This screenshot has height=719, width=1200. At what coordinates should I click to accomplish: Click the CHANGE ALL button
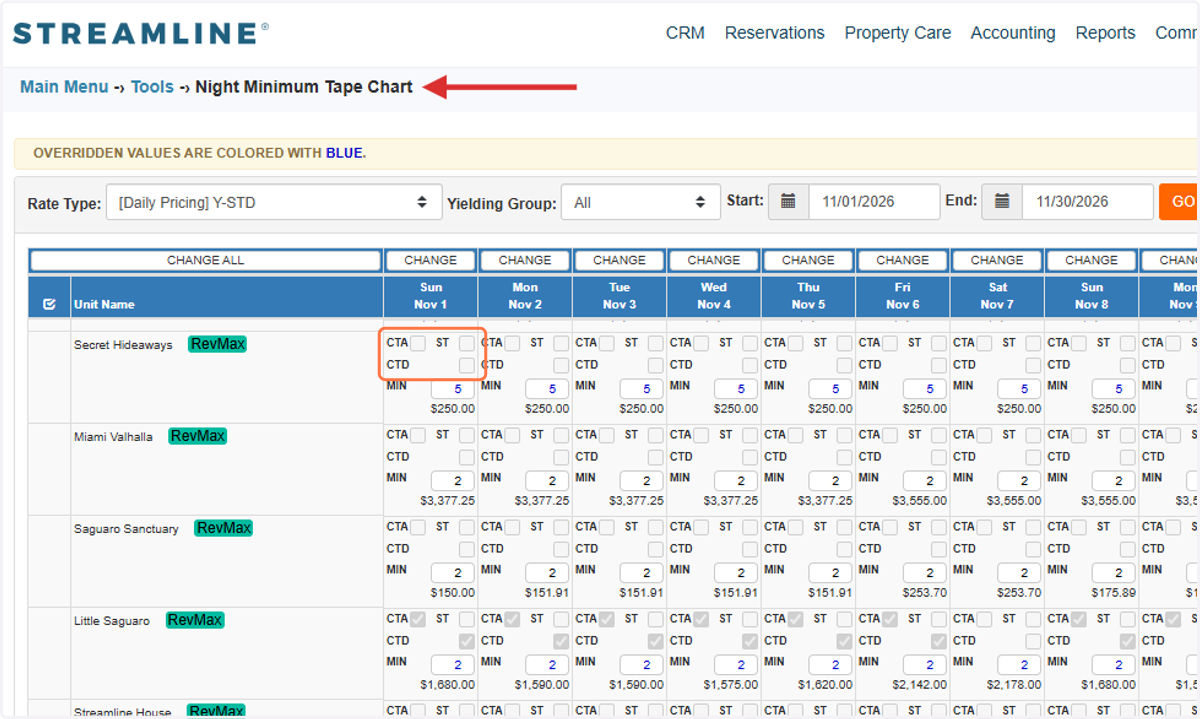205,260
